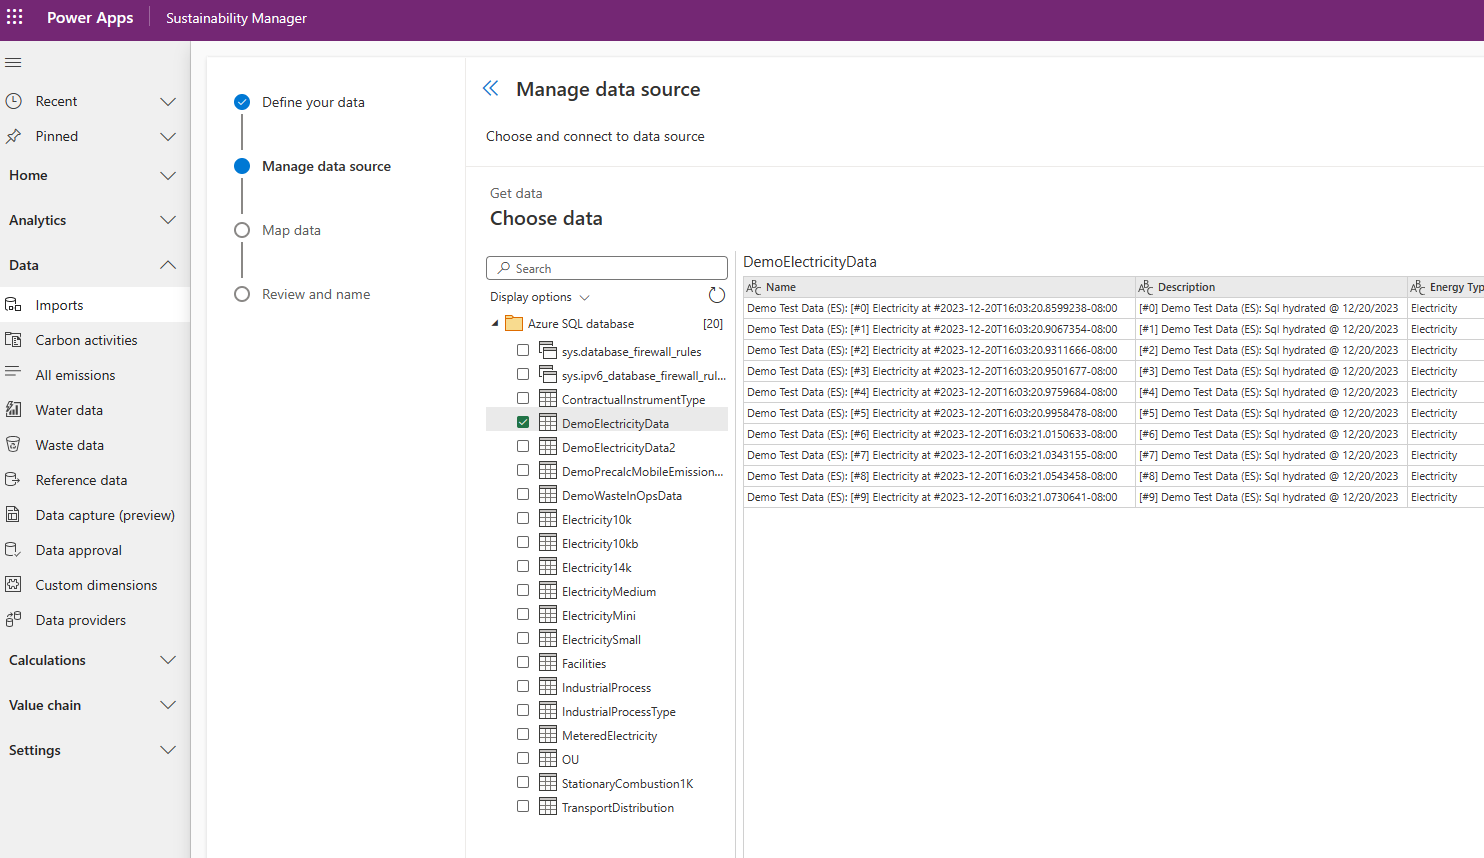The width and height of the screenshot is (1484, 858).
Task: Click the Data approval icon
Action: point(14,550)
